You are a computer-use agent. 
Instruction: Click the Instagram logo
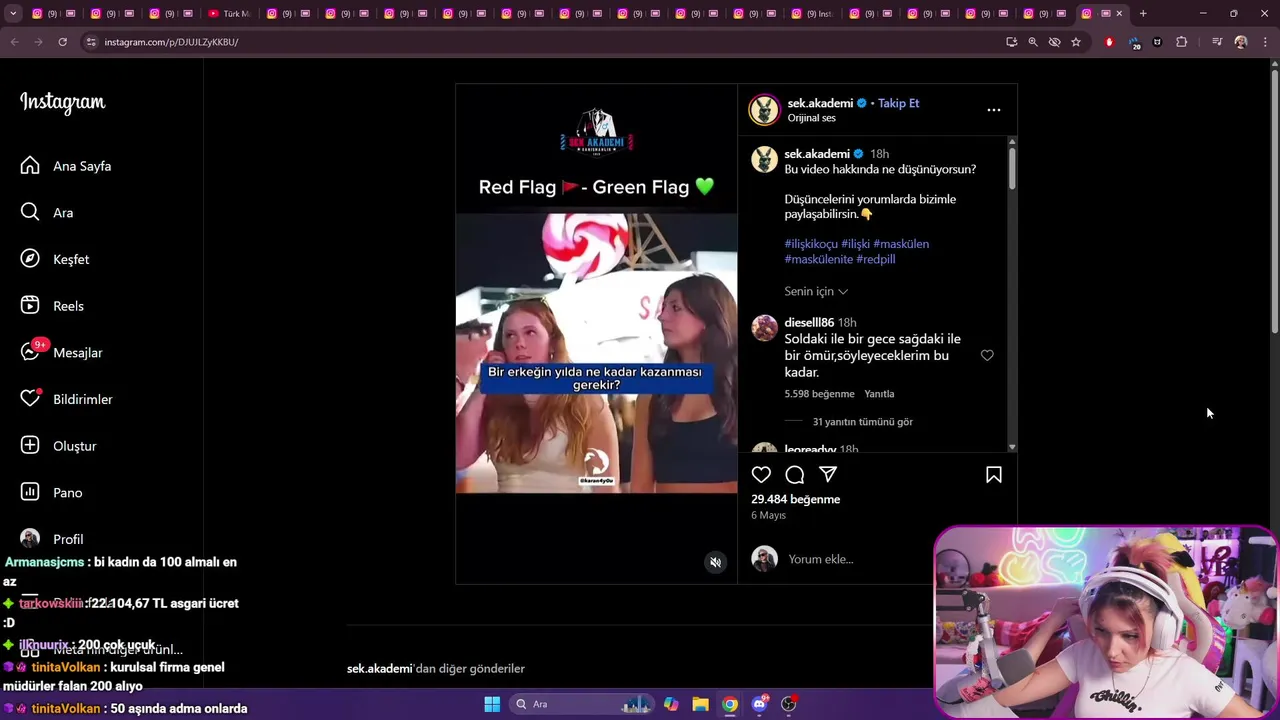tap(62, 103)
